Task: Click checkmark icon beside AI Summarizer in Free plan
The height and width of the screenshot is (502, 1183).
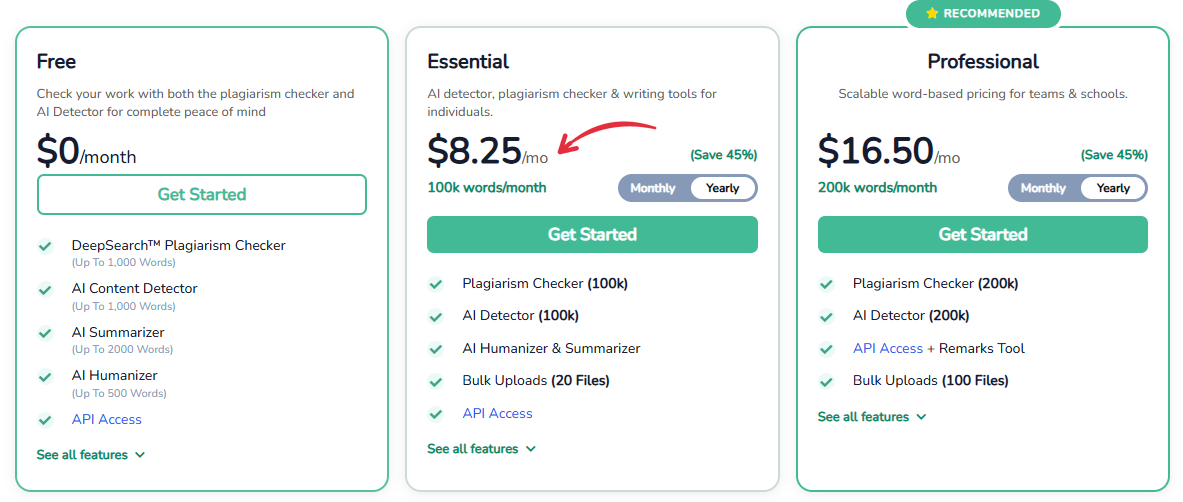Action: 45,333
